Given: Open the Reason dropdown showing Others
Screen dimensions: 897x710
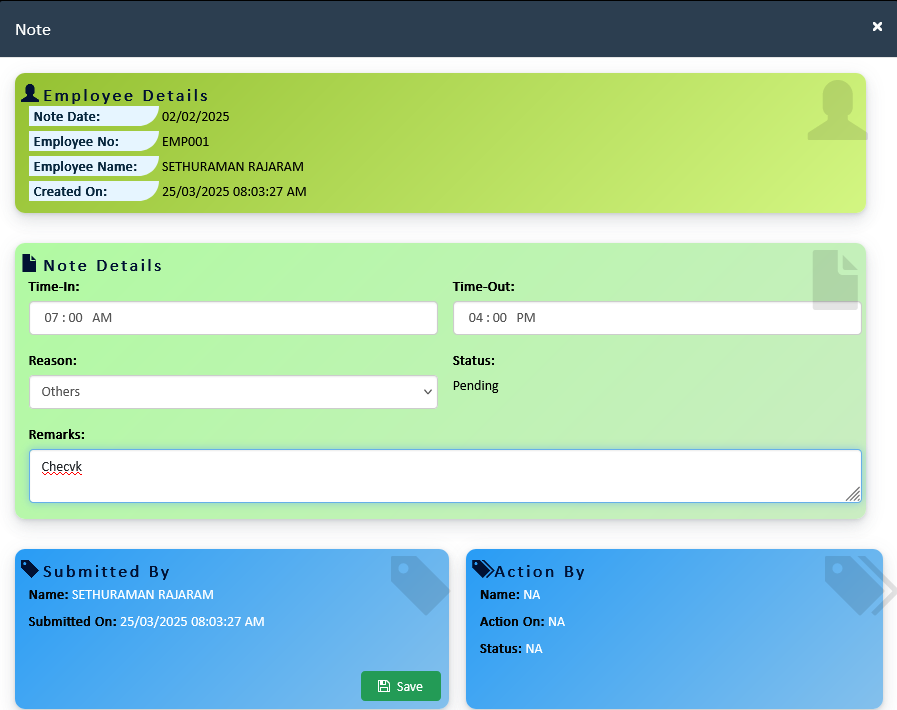Looking at the screenshot, I should pos(233,392).
